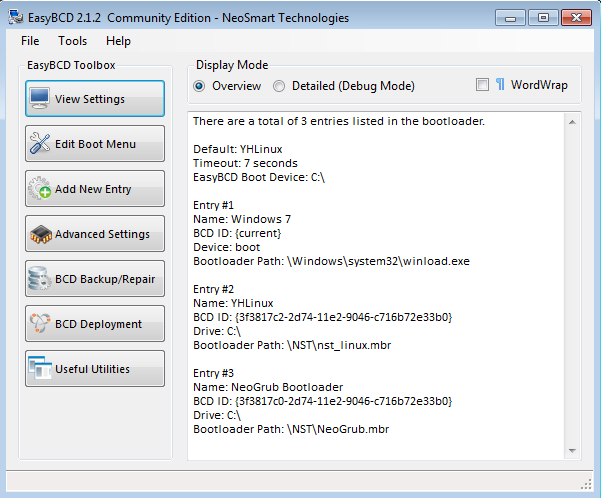Close the EasyBCD window
This screenshot has height=498, width=601.
pyautogui.click(x=576, y=18)
